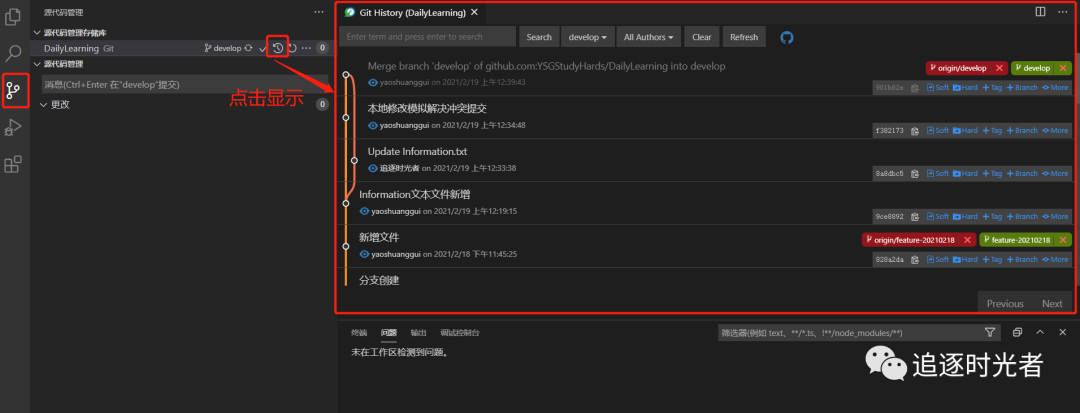Open GitHub icon in Git History toolbar
The image size is (1080, 413).
point(787,37)
